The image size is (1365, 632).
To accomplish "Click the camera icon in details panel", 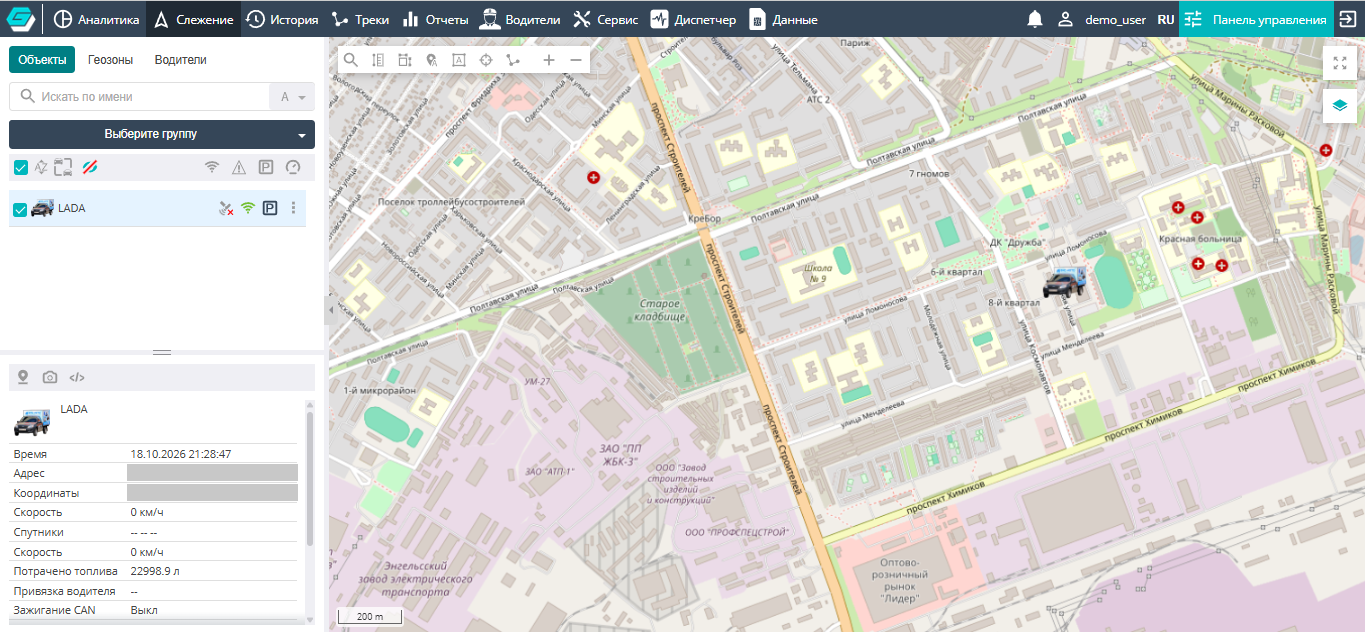I will point(50,377).
